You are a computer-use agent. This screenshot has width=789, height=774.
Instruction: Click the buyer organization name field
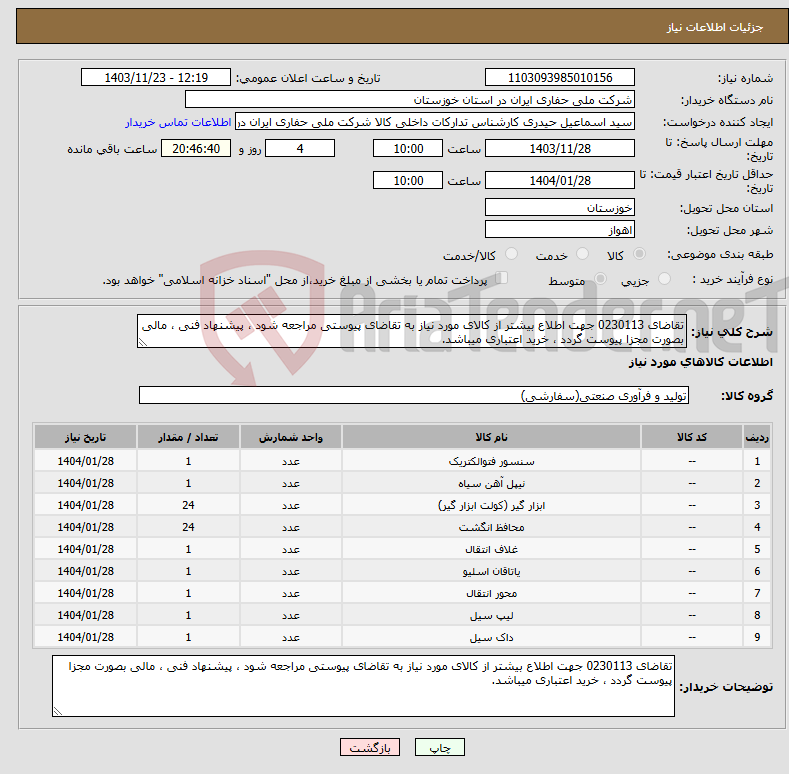(410, 100)
